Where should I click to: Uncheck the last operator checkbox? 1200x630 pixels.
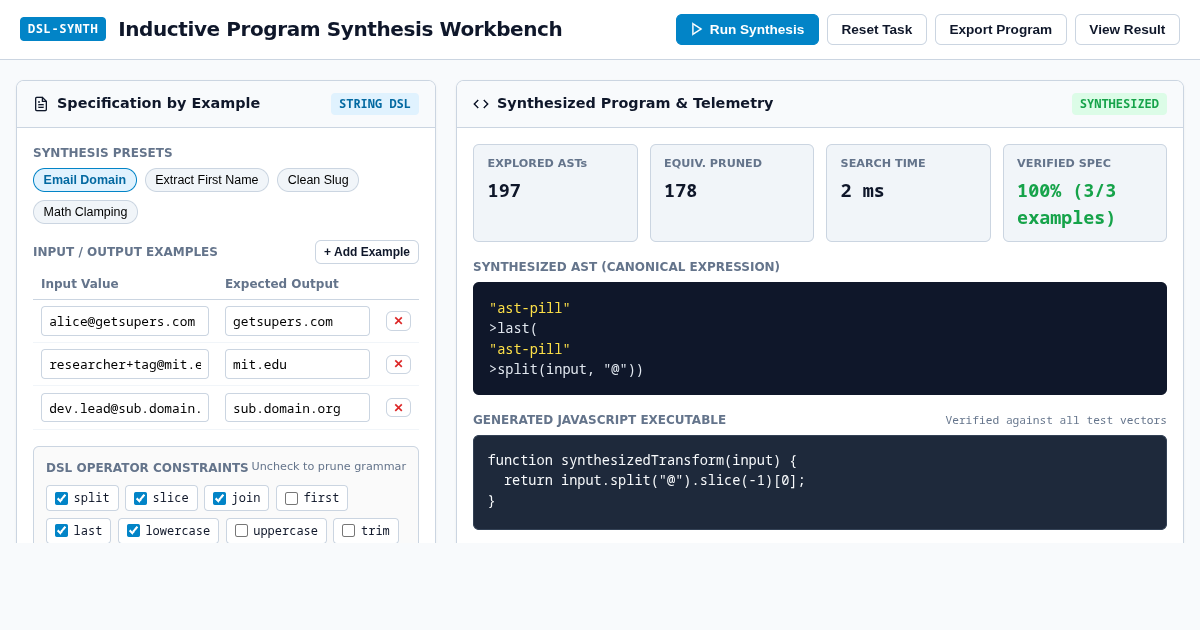(62, 531)
